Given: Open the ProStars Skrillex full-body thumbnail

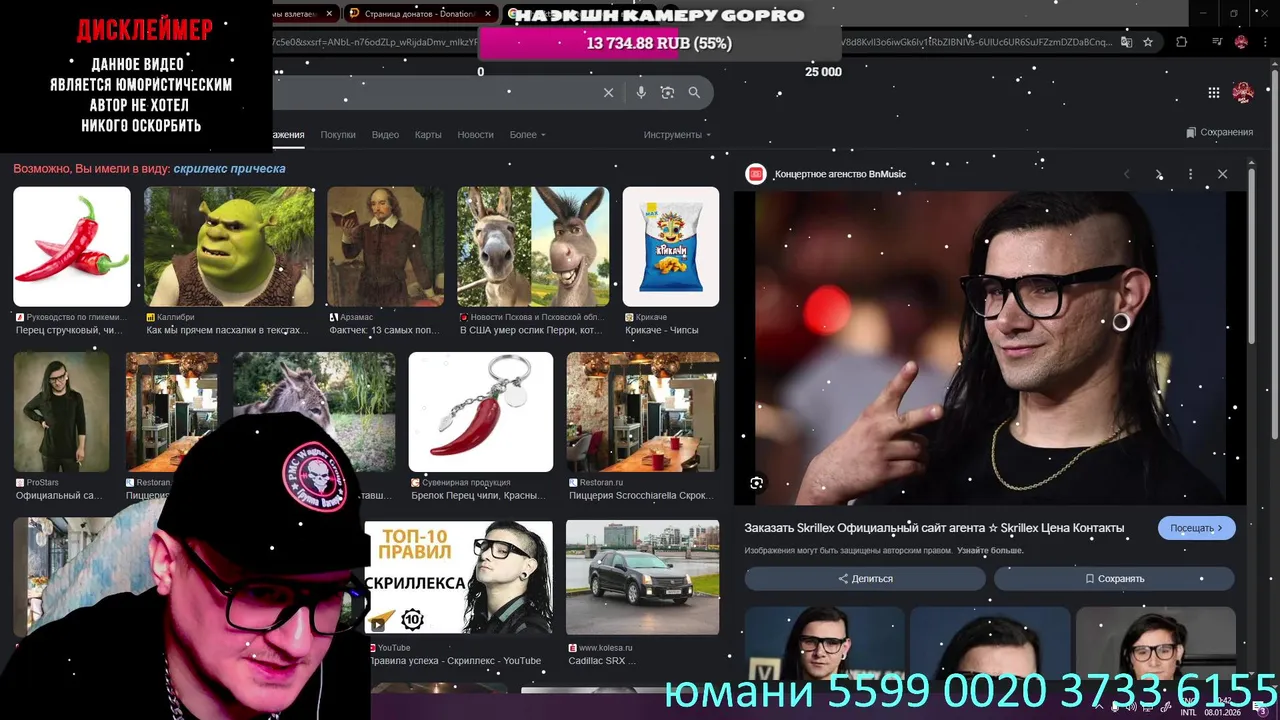Looking at the screenshot, I should coord(61,412).
